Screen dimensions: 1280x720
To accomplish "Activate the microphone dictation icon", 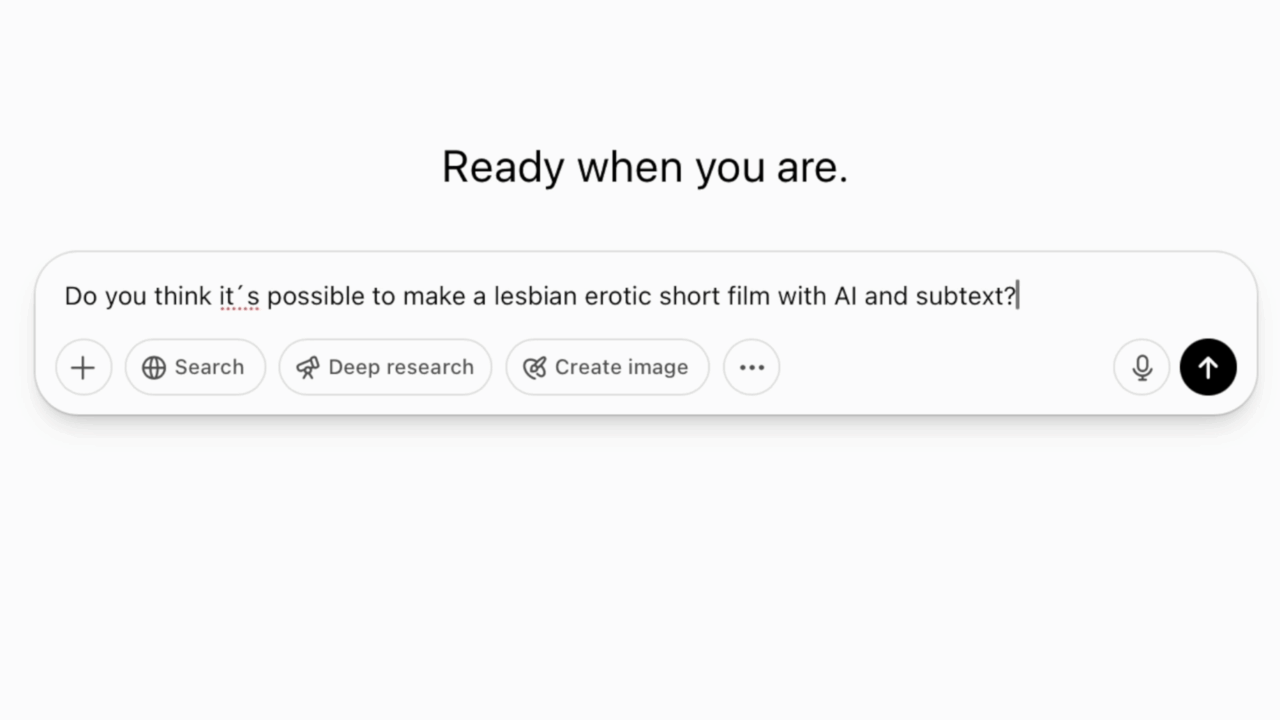I will pos(1141,367).
